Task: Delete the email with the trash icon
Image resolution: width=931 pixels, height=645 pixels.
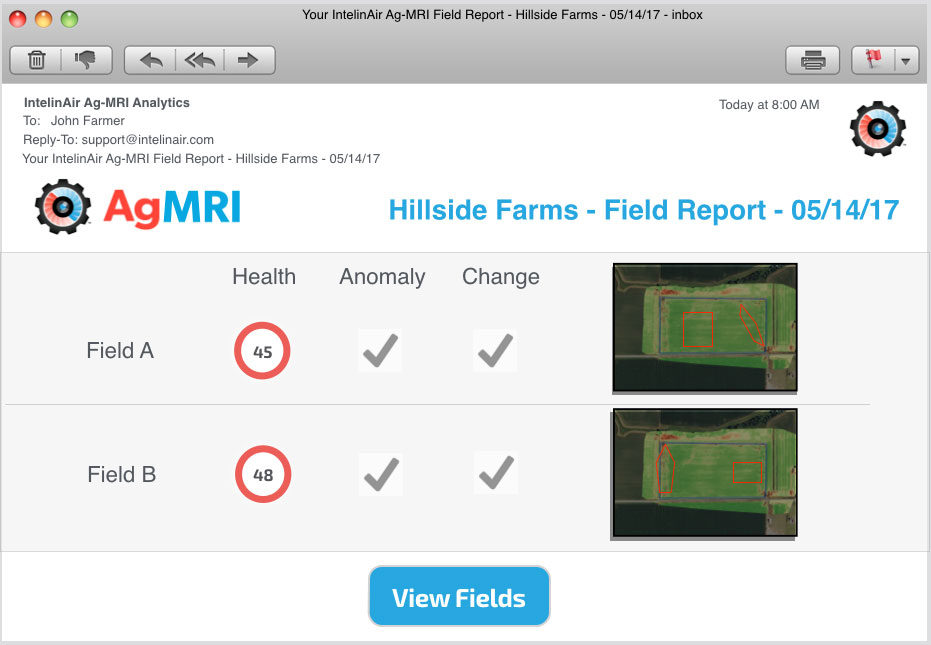Action: pyautogui.click(x=36, y=60)
